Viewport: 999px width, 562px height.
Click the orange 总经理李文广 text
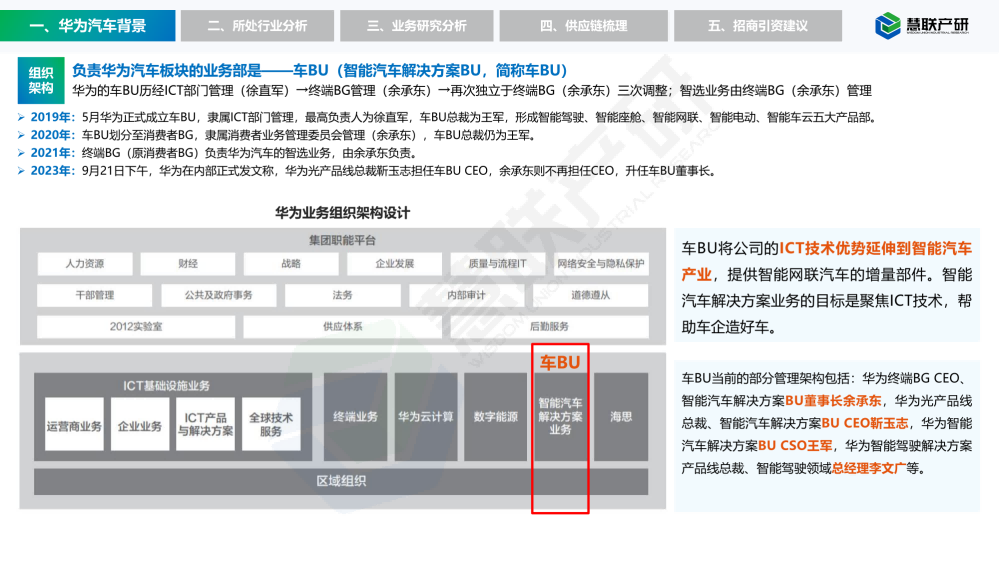868,468
